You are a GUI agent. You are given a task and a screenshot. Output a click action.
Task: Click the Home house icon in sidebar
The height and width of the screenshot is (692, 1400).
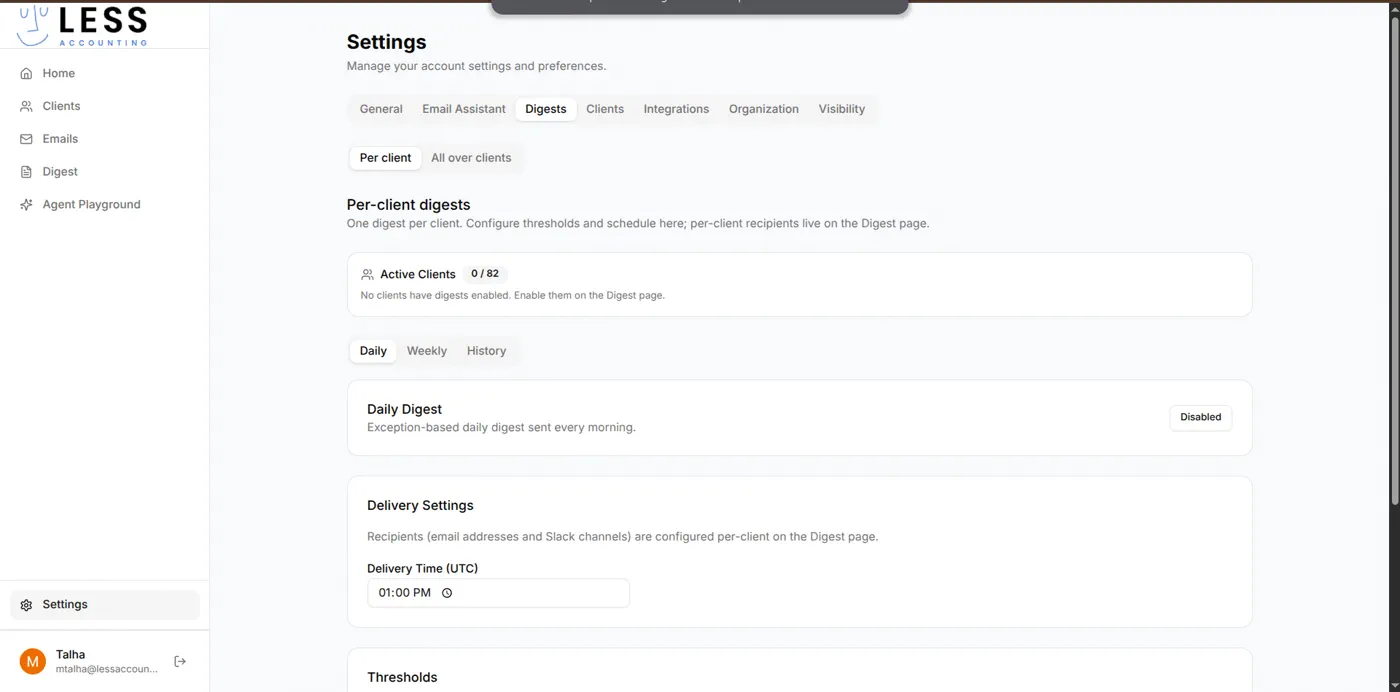(x=26, y=73)
